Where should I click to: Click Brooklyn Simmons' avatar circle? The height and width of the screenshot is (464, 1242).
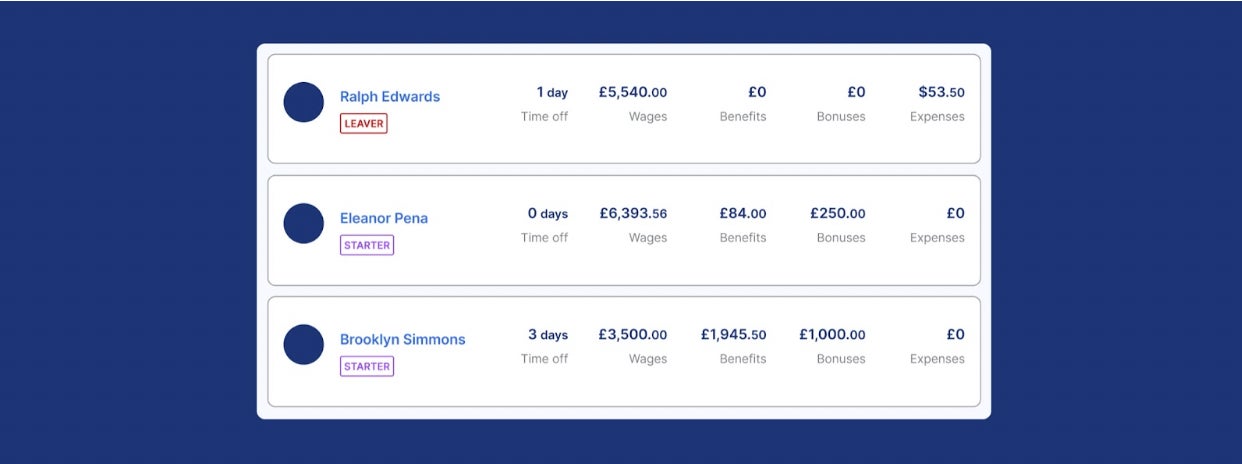(304, 345)
